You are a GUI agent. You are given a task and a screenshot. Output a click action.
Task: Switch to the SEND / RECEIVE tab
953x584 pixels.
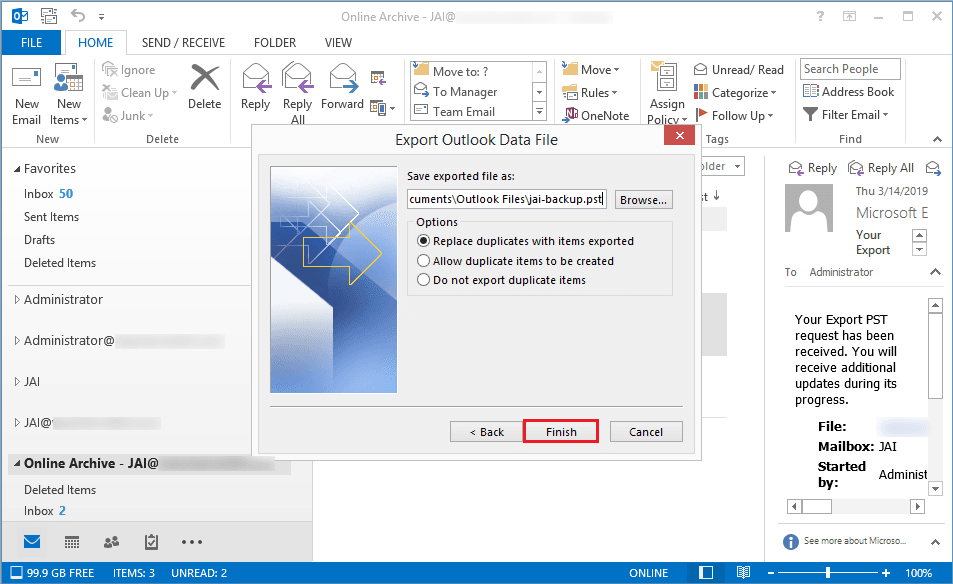(183, 43)
